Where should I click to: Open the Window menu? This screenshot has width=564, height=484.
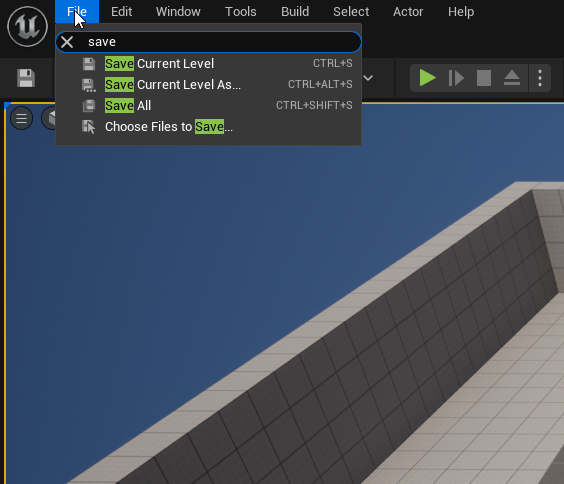coord(178,12)
